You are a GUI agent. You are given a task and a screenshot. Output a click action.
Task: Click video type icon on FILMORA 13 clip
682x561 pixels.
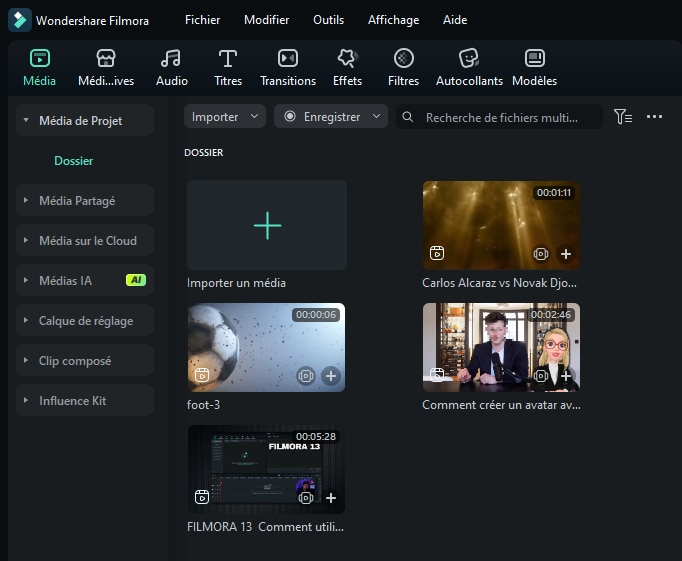202,497
